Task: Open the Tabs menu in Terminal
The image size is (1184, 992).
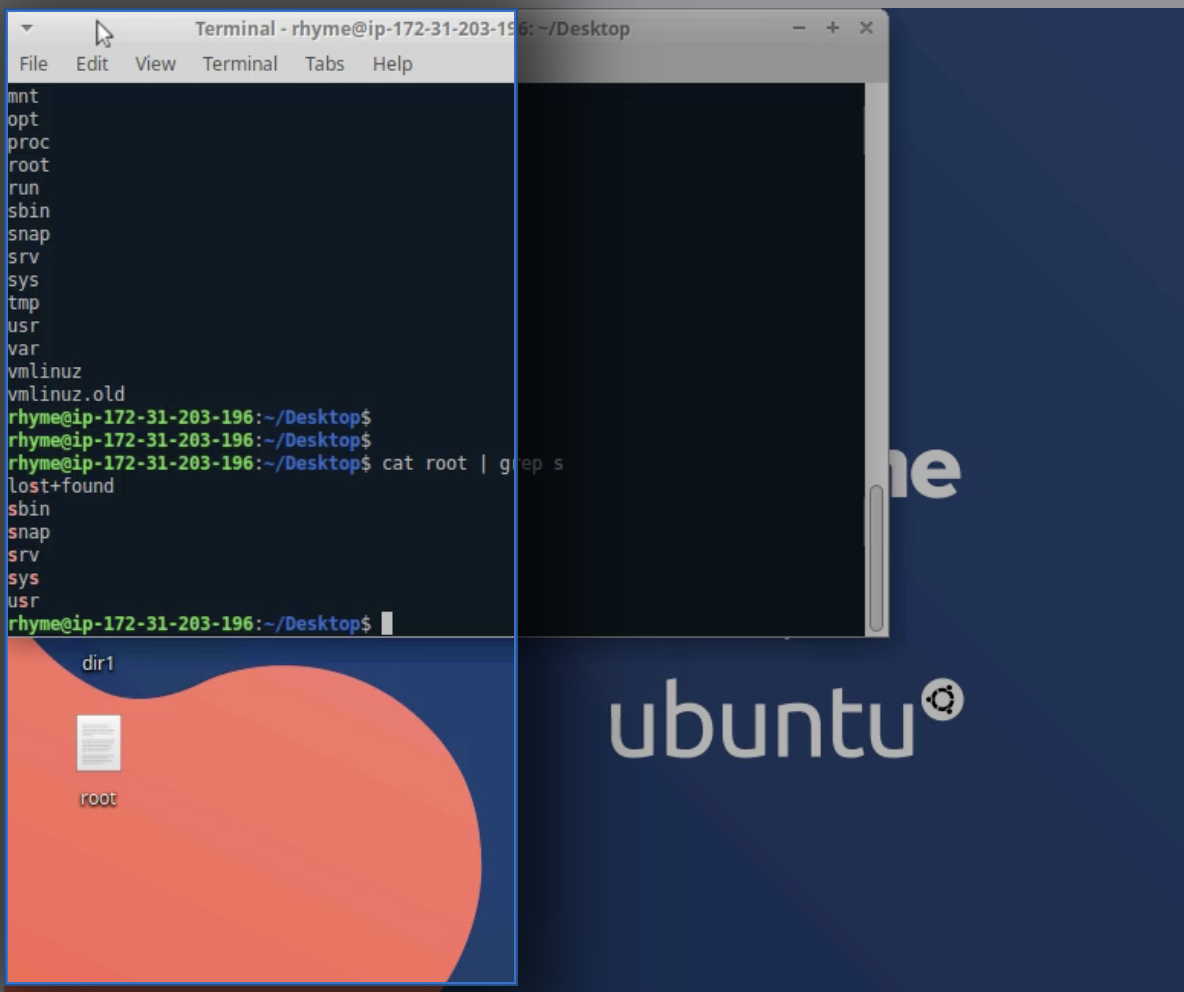Action: 325,64
